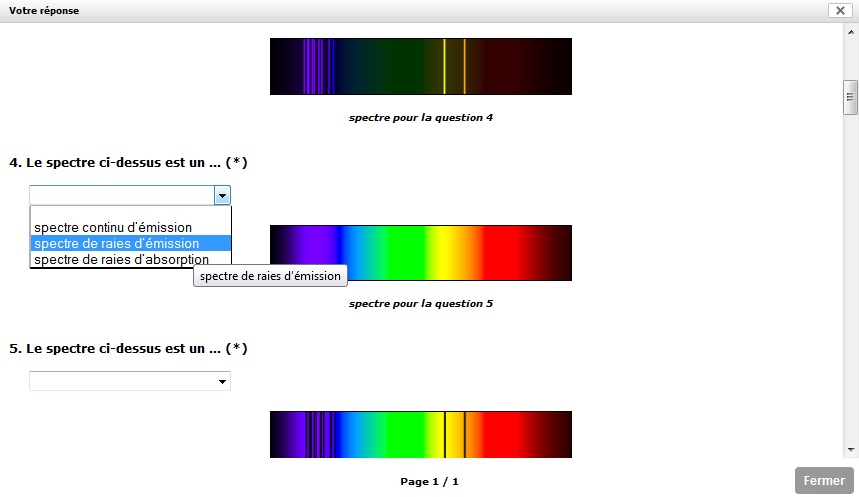
Task: Click the Fermer button
Action: pyautogui.click(x=824, y=480)
